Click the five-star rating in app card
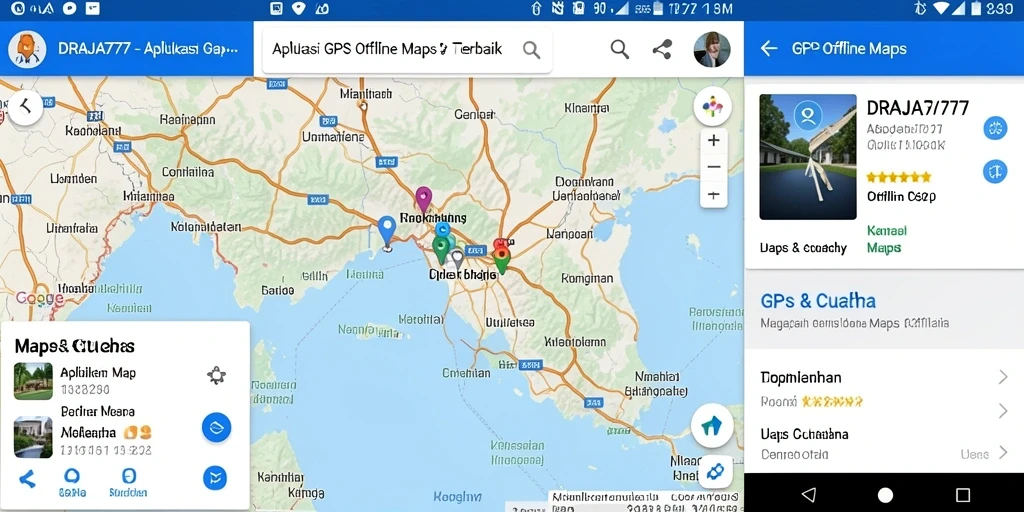The image size is (1024, 512). [x=899, y=176]
